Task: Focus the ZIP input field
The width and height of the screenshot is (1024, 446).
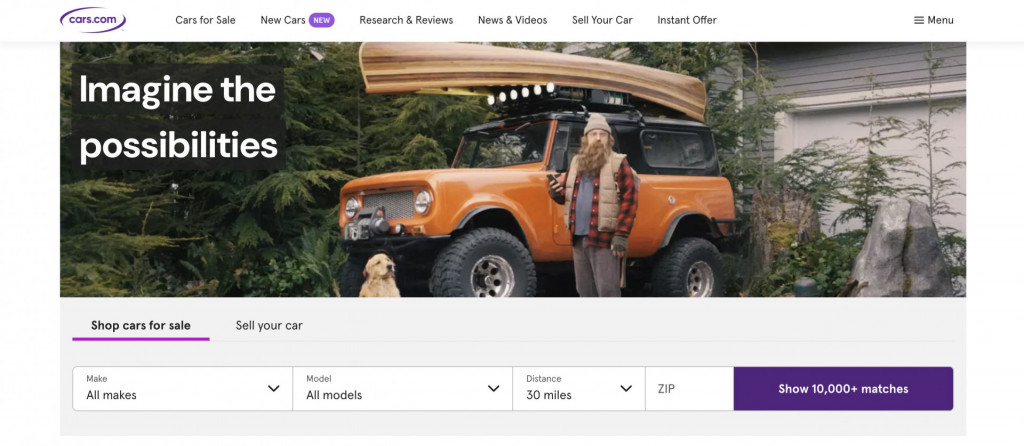Action: click(x=690, y=389)
